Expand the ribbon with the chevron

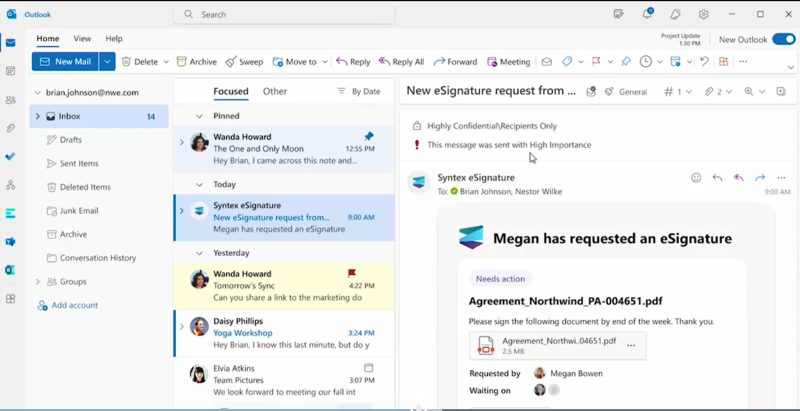(x=791, y=67)
